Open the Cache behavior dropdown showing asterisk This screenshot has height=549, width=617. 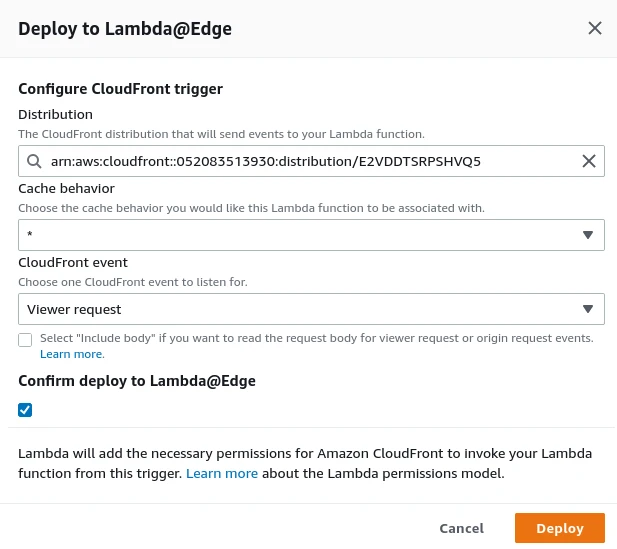tap(300, 235)
